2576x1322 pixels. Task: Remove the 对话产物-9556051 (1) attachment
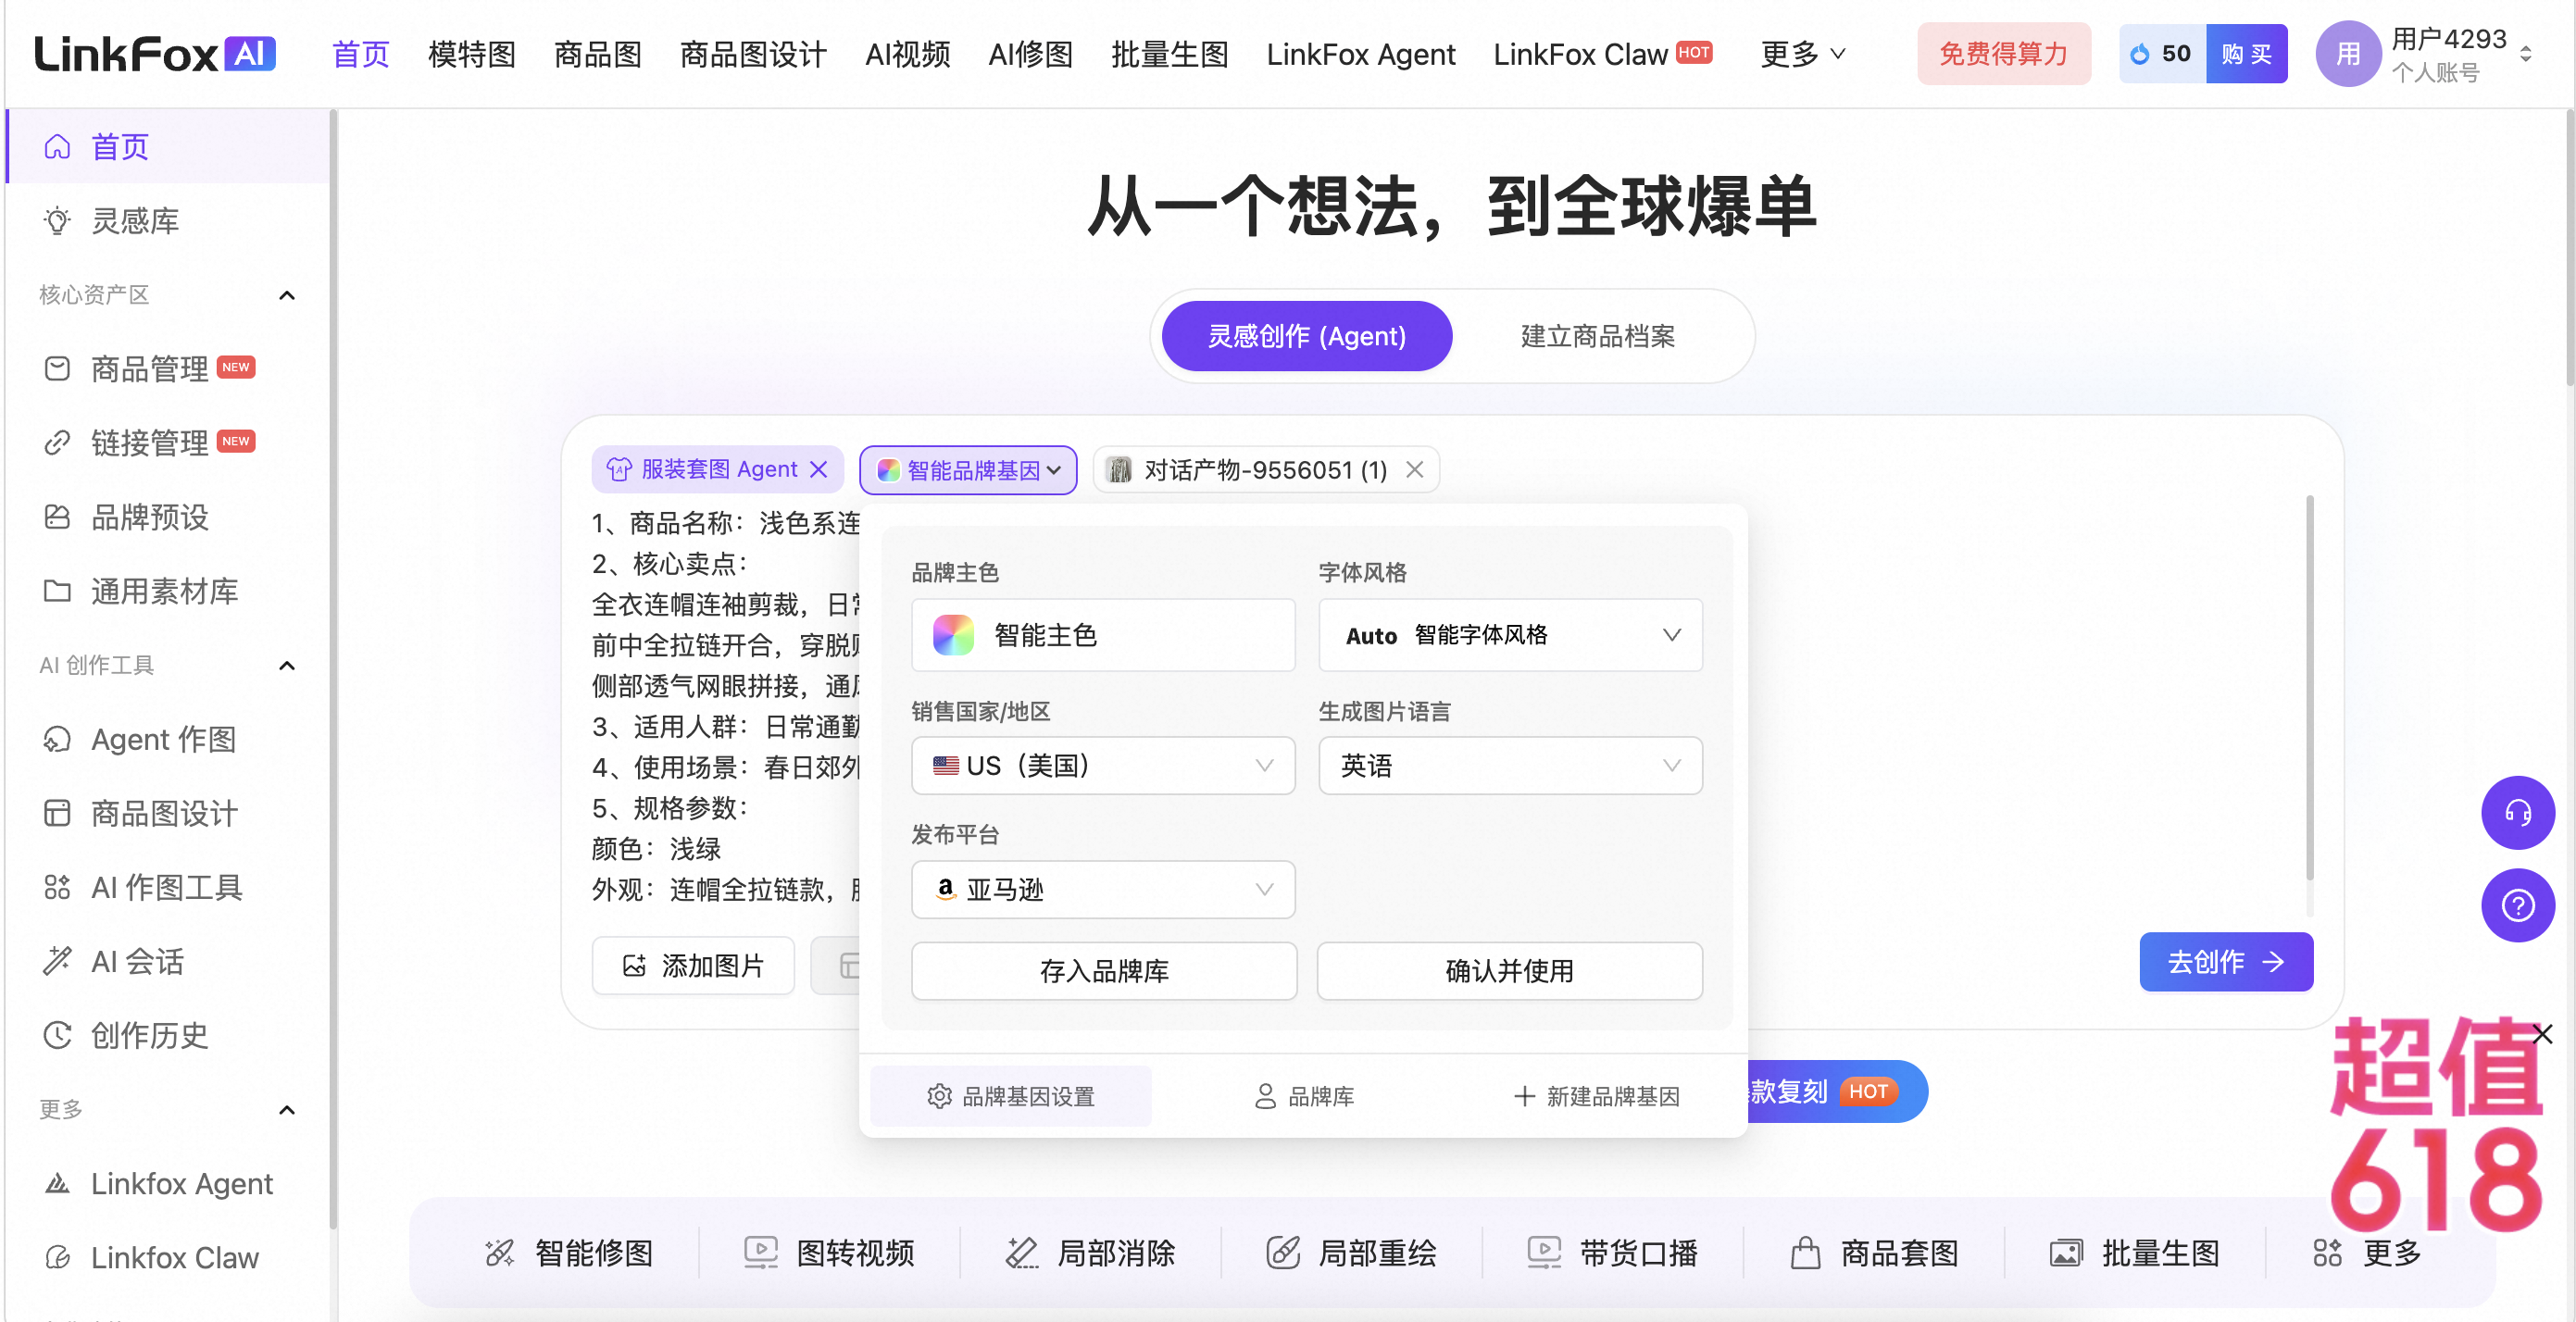pos(1414,470)
